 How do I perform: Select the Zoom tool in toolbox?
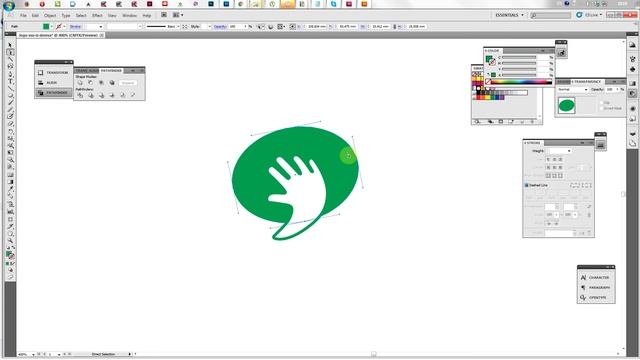[x=10, y=240]
